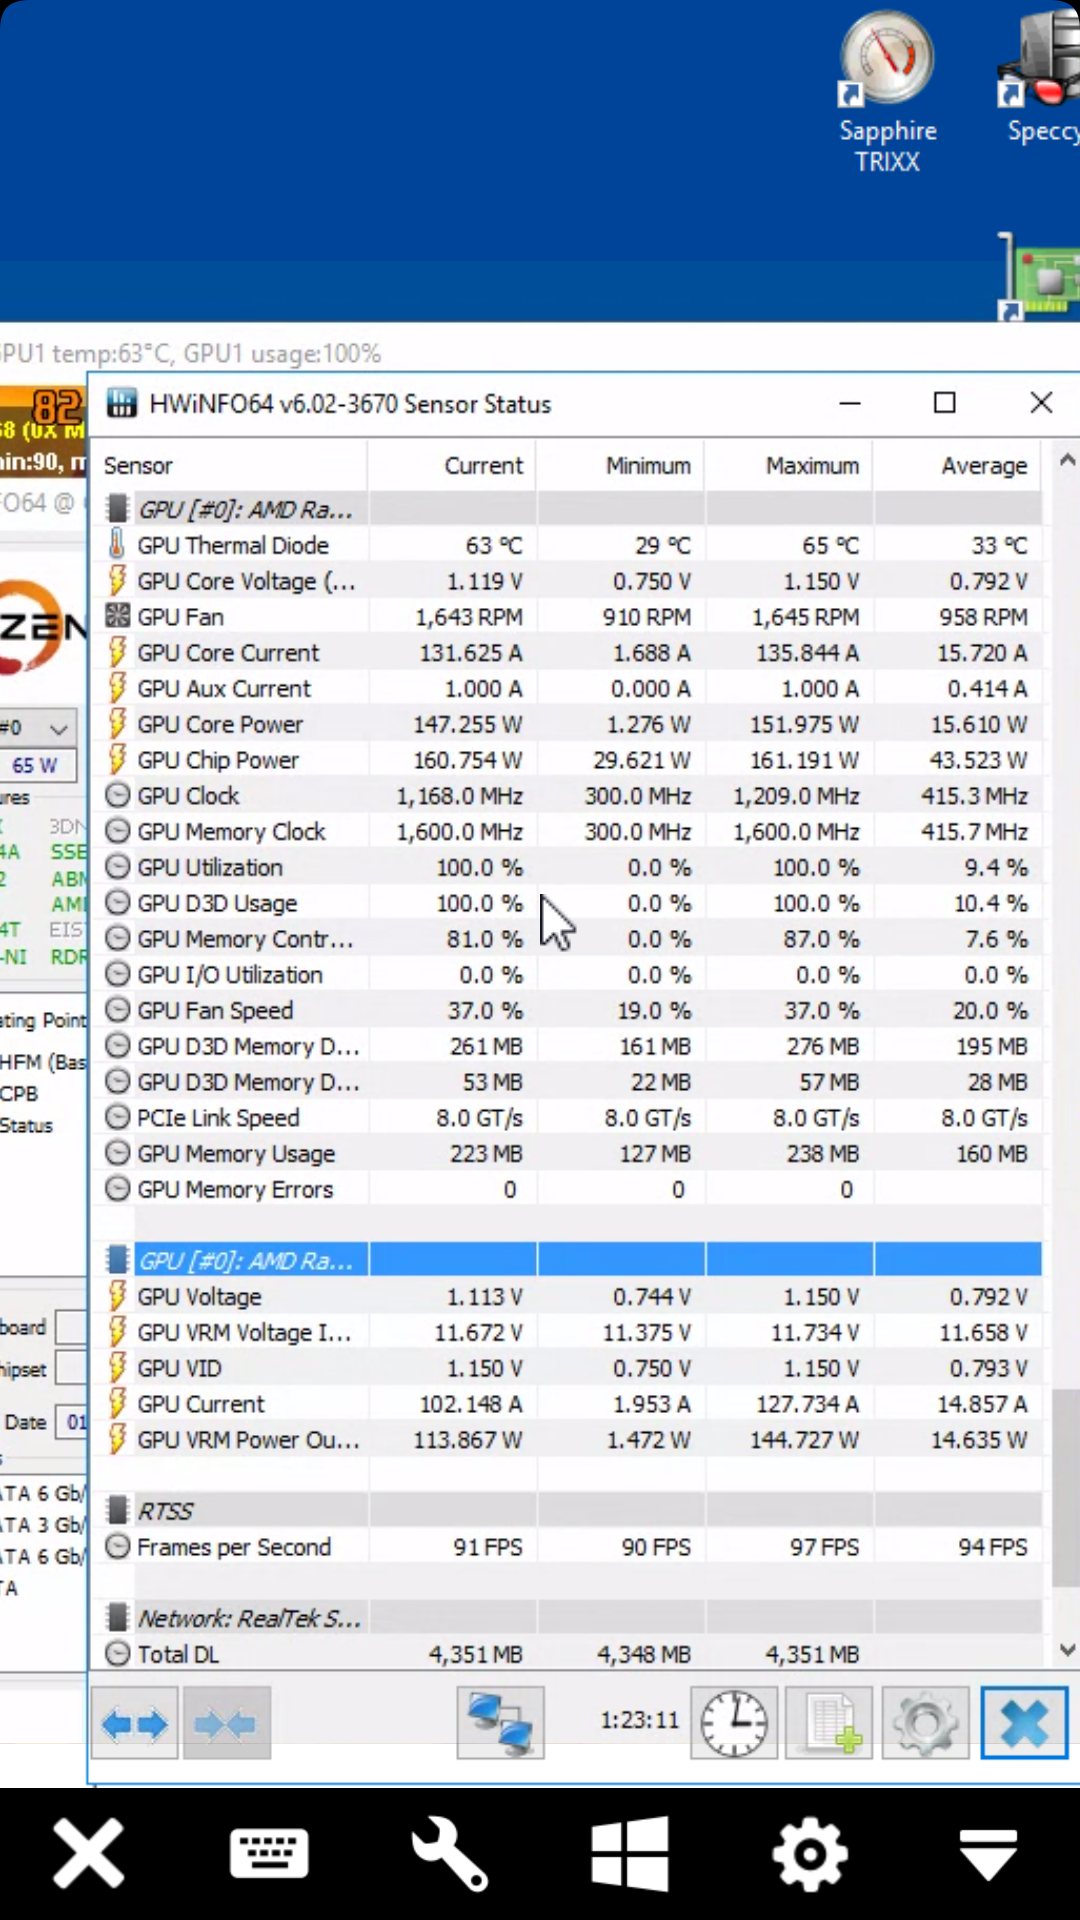The width and height of the screenshot is (1080, 1920).
Task: Click the GPU Clock sensor circle icon
Action: coord(117,796)
